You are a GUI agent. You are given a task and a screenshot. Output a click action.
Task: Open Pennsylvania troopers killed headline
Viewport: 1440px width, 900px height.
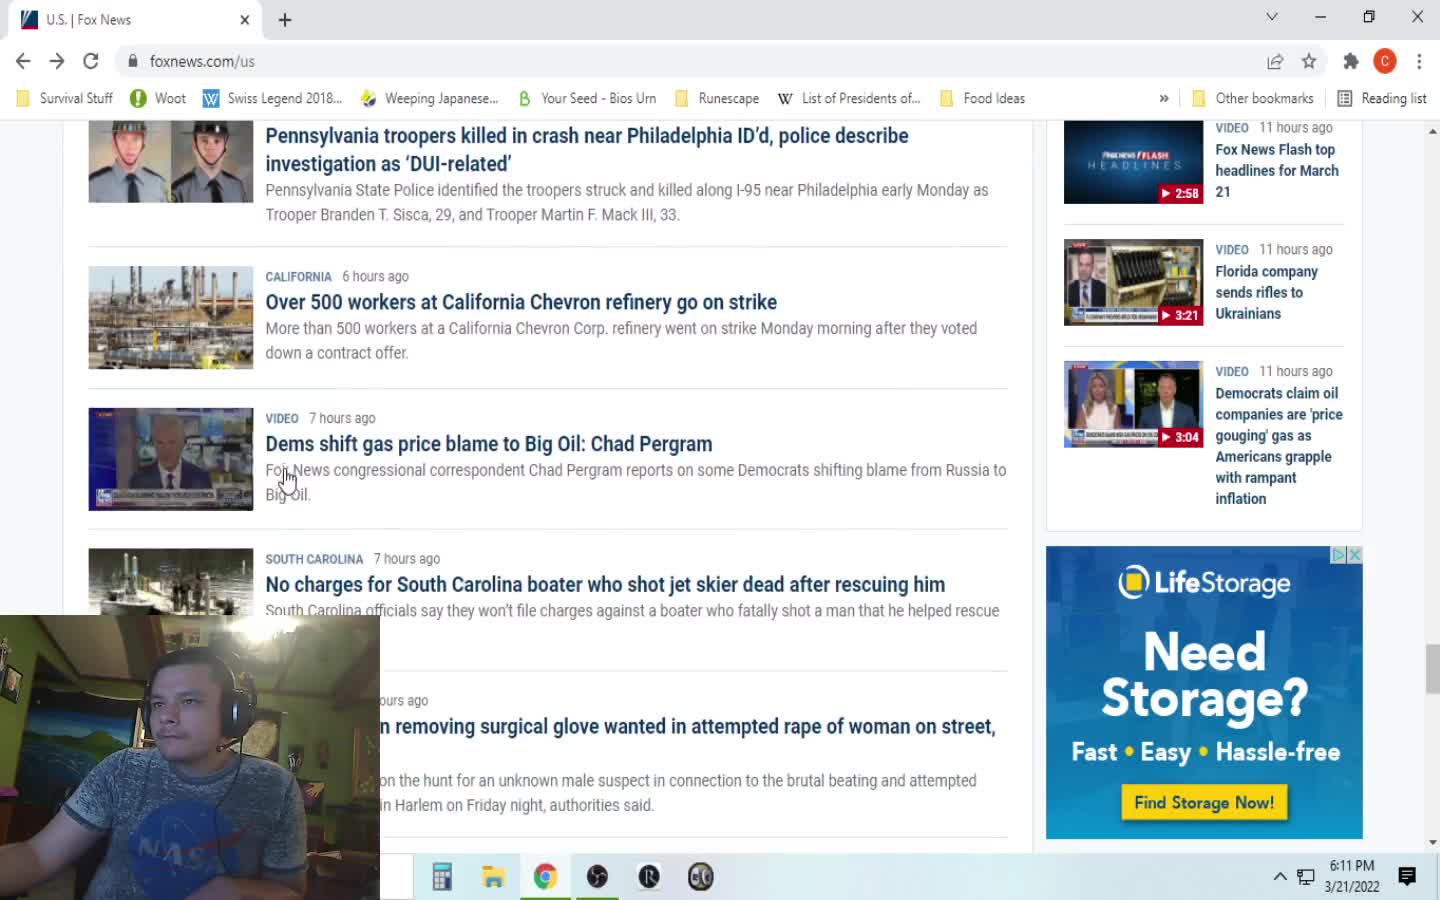pyautogui.click(x=587, y=149)
